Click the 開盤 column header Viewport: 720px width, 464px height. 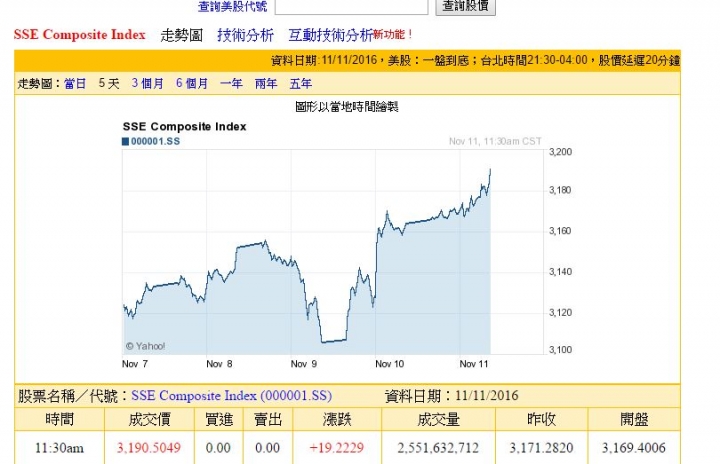pyautogui.click(x=634, y=419)
